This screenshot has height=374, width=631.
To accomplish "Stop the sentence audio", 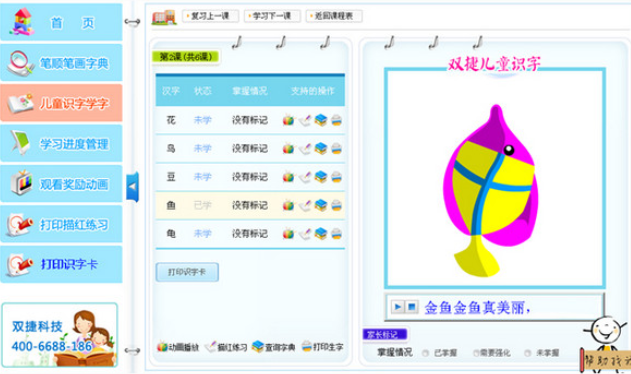I will (412, 307).
